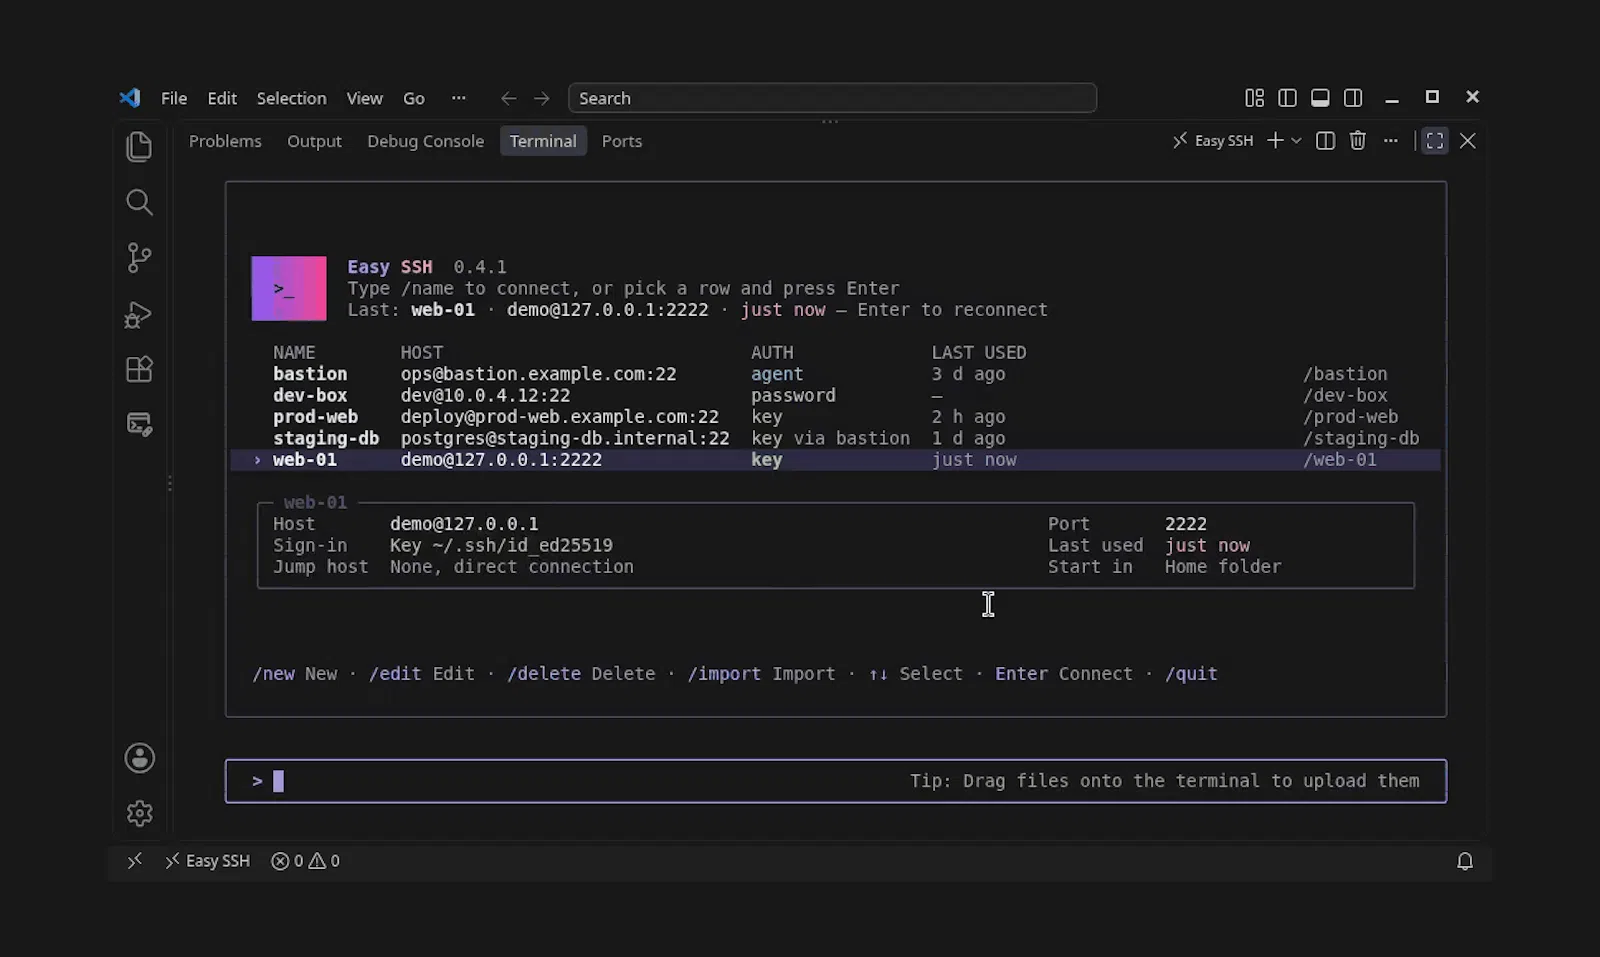Click the Easy SSH pink terminal logo
The width and height of the screenshot is (1600, 957).
[x=289, y=289]
